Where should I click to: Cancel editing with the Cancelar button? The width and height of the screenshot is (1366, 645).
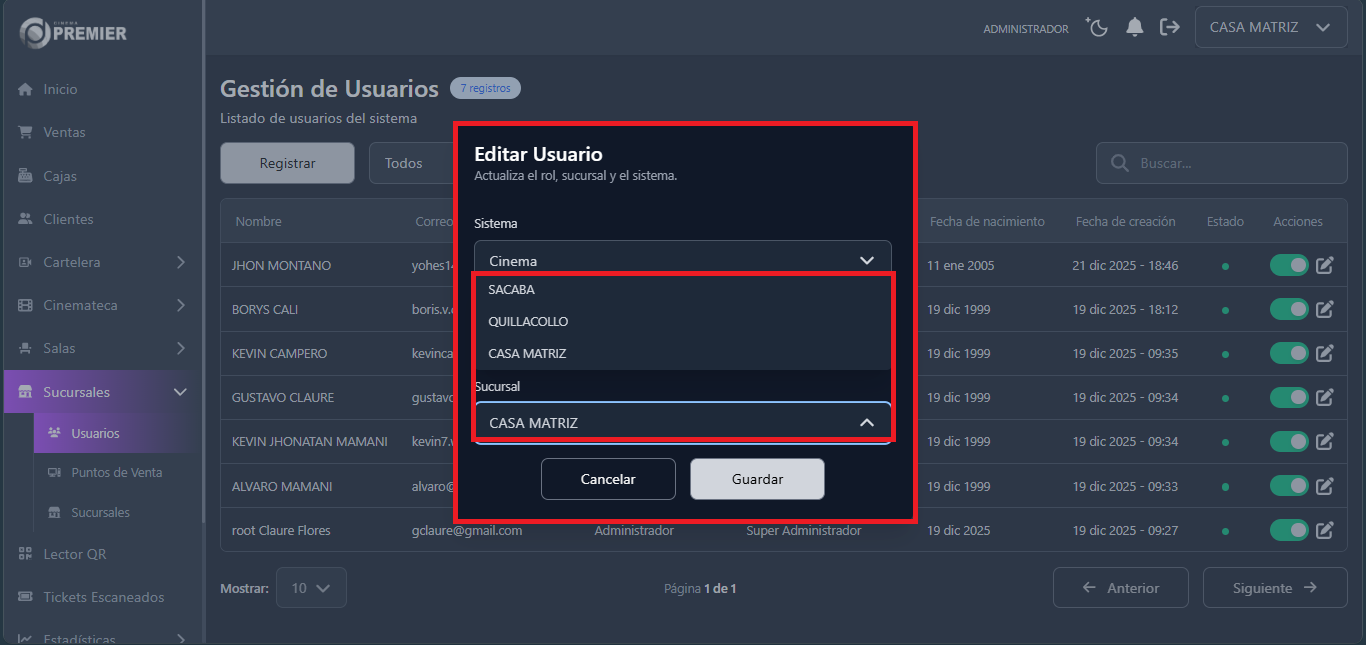608,479
